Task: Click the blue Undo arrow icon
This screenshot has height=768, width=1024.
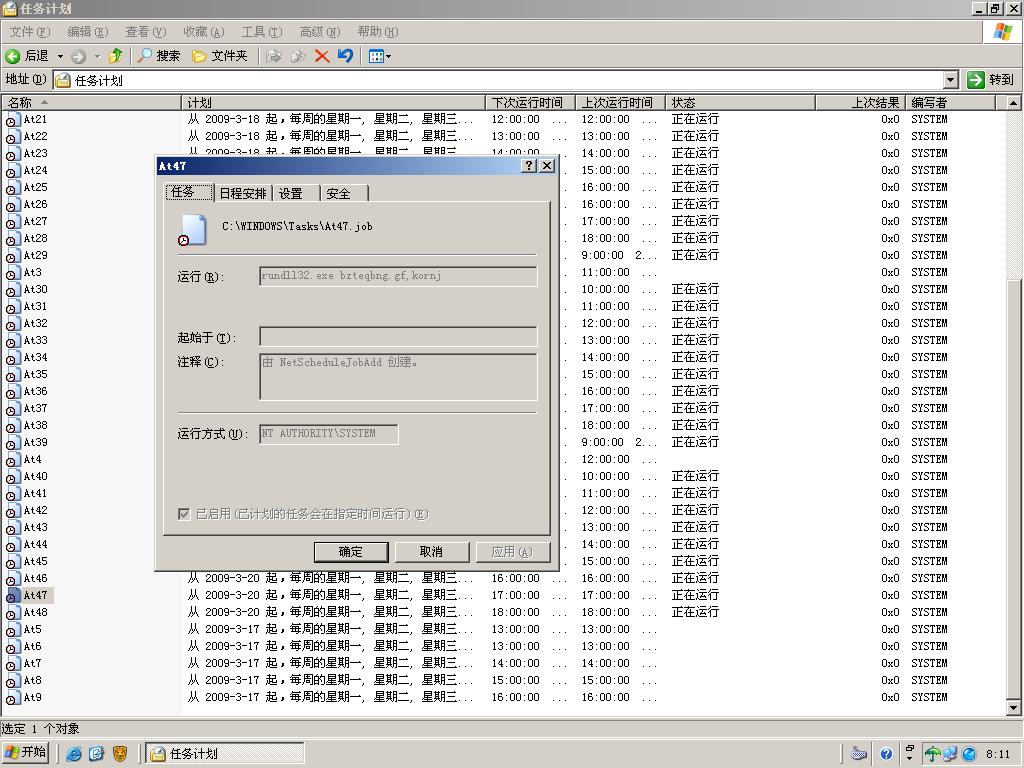Action: (x=345, y=56)
